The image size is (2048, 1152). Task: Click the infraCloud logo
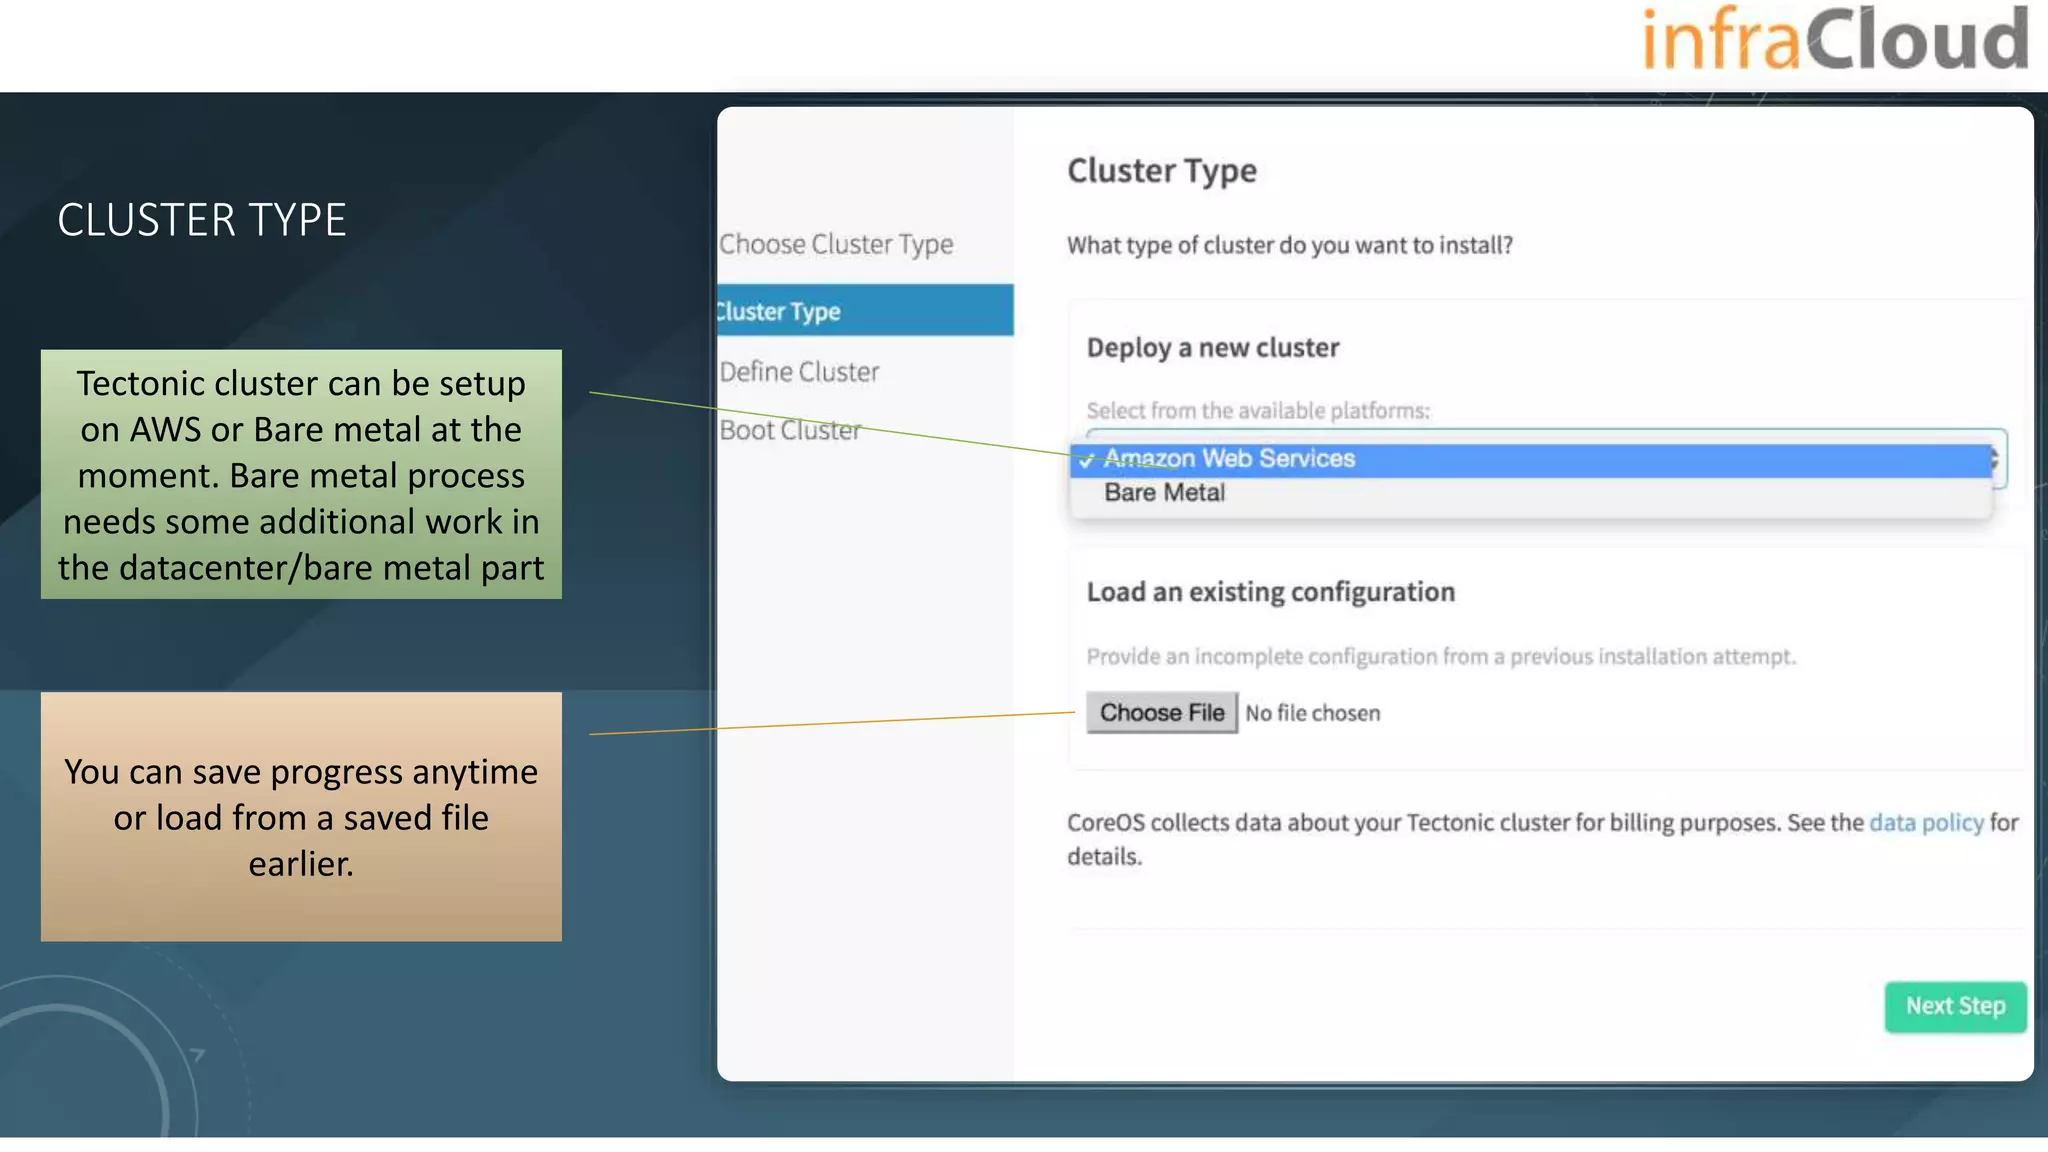point(1834,40)
